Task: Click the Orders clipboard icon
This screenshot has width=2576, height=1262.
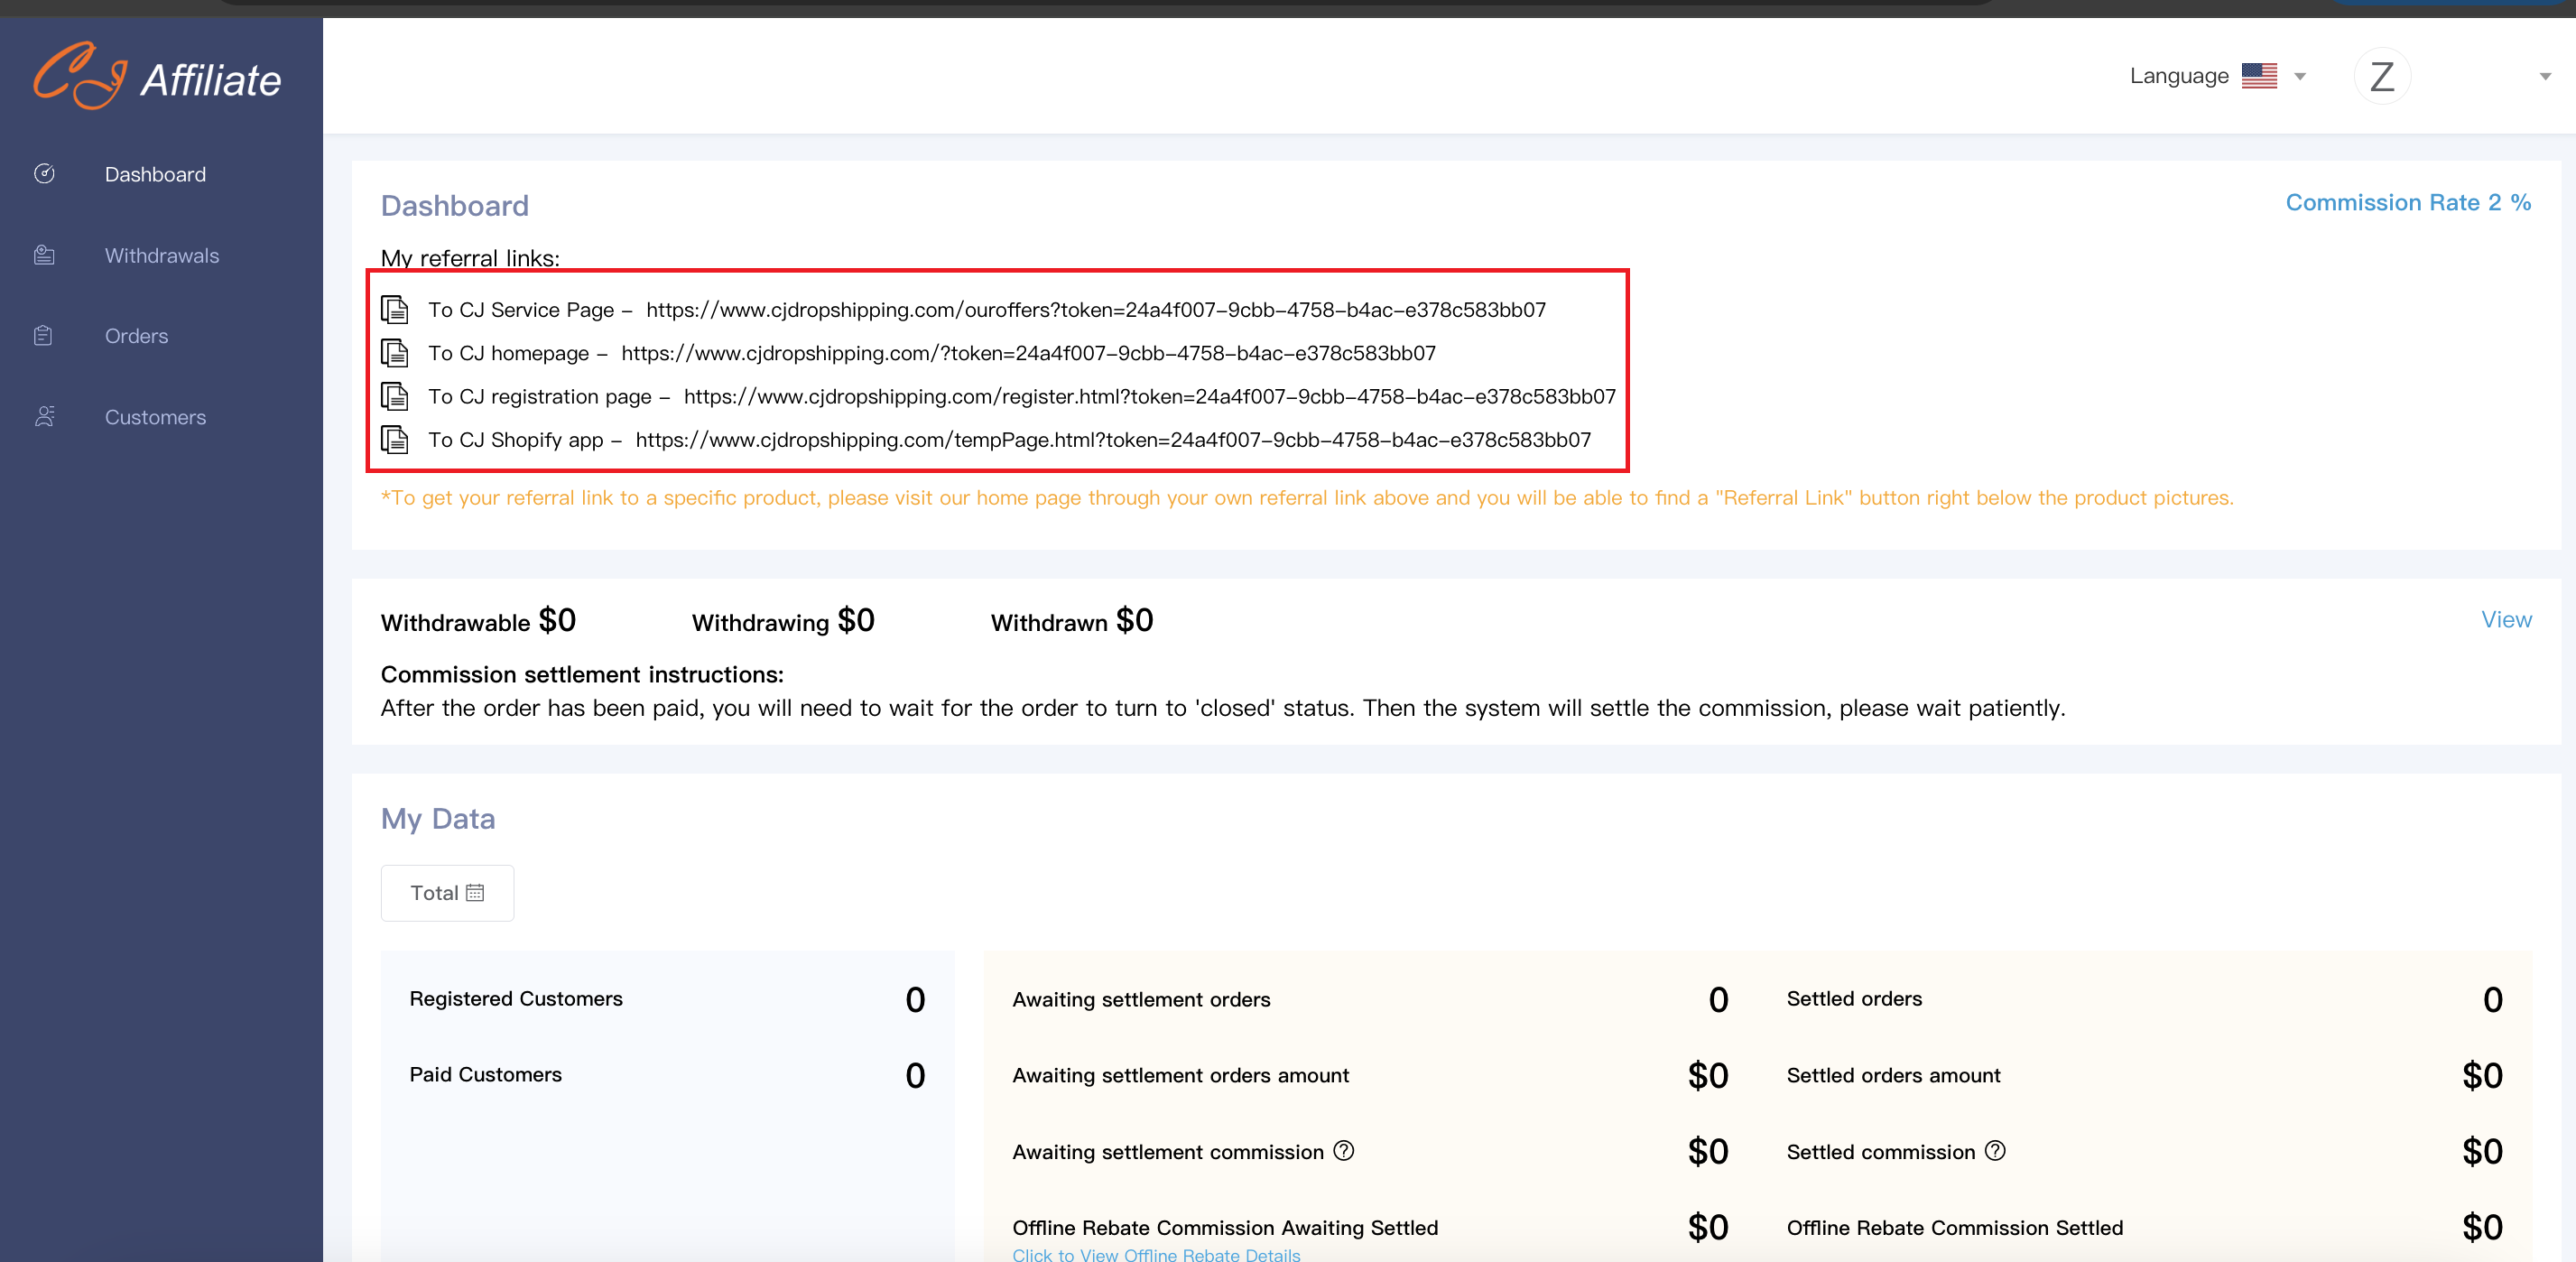Action: (43, 336)
